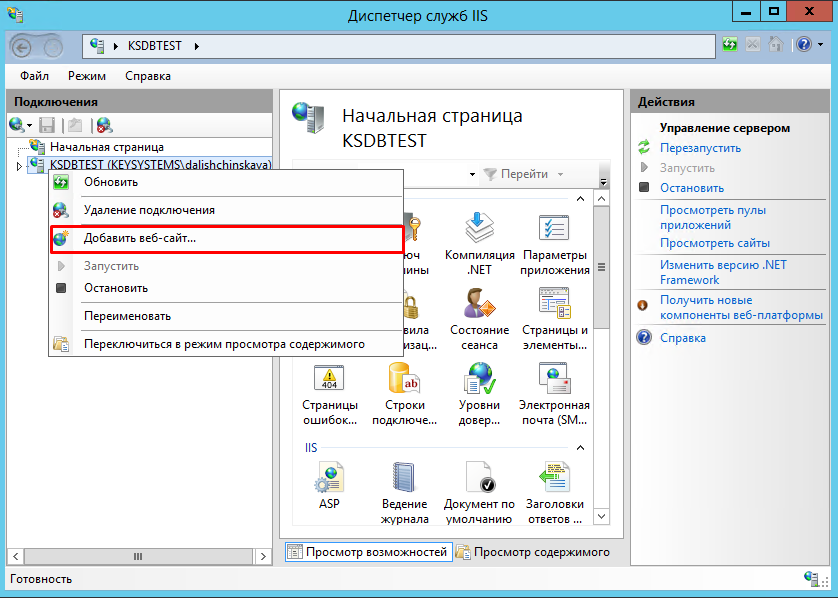The image size is (838, 598).
Task: Open the Режим menu
Action: click(x=87, y=76)
